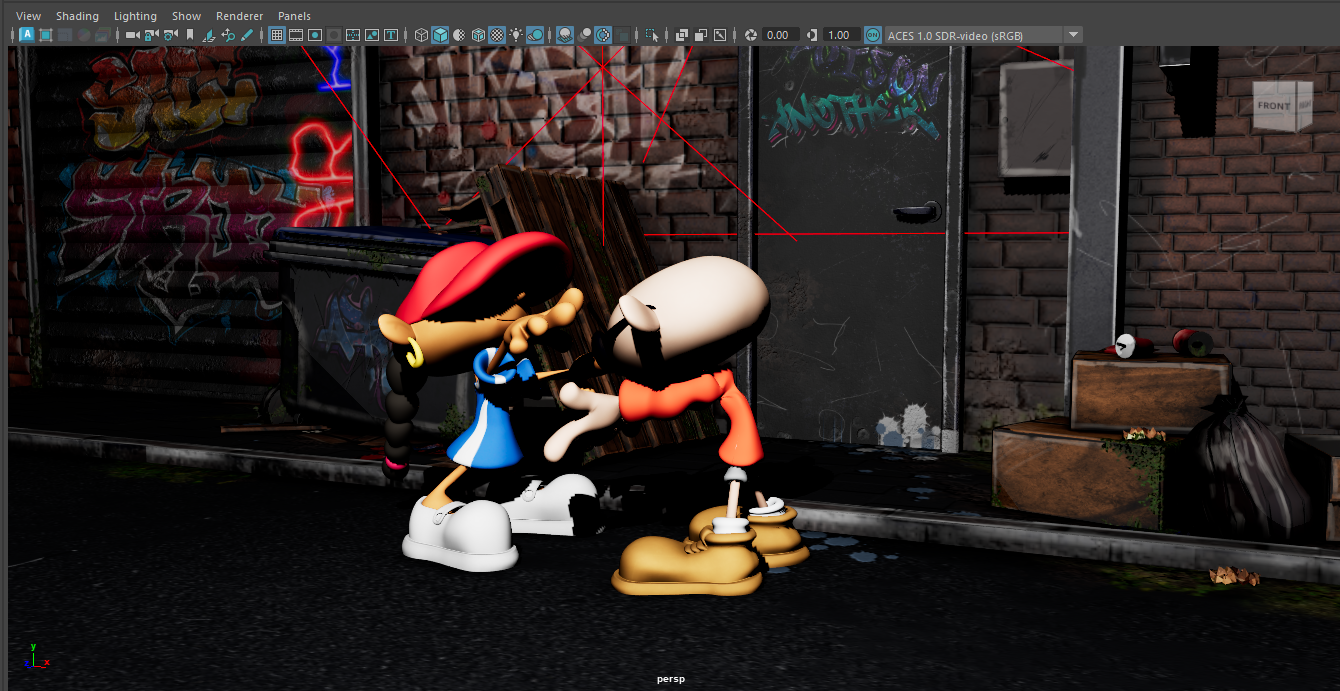Toggle the Resolution Gate icon
The height and width of the screenshot is (691, 1340).
click(315, 35)
